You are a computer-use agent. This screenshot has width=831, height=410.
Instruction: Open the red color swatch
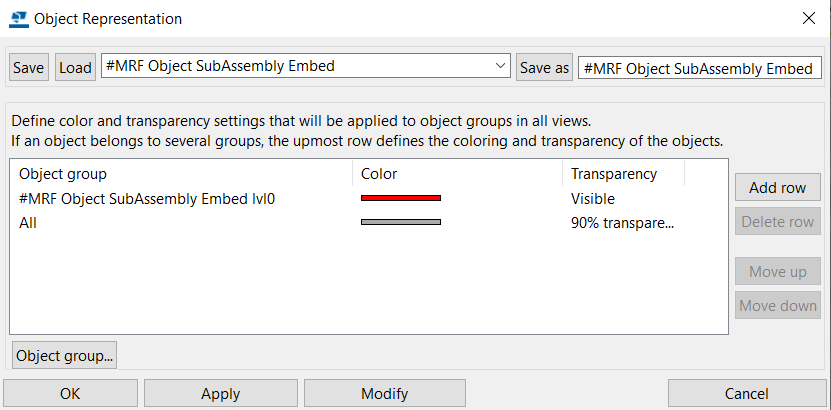pos(401,198)
